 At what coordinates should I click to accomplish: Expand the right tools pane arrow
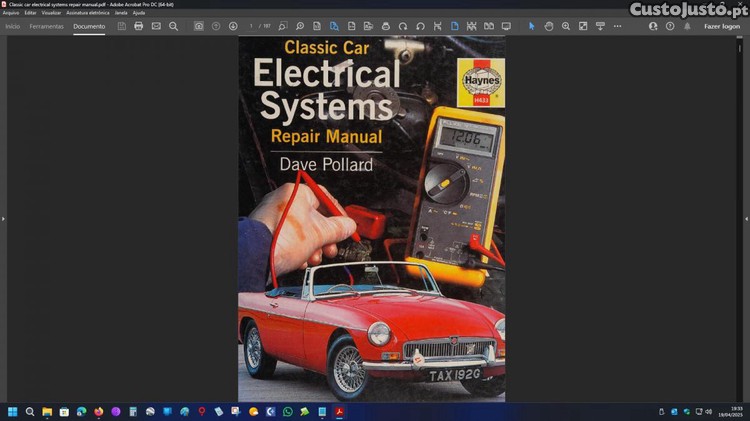[x=746, y=218]
